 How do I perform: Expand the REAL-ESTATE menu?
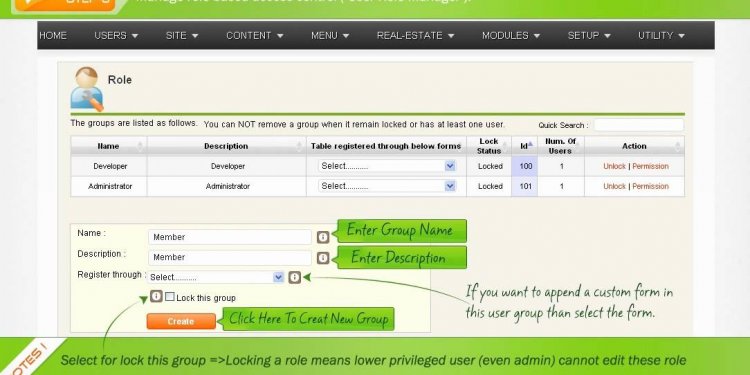[415, 35]
